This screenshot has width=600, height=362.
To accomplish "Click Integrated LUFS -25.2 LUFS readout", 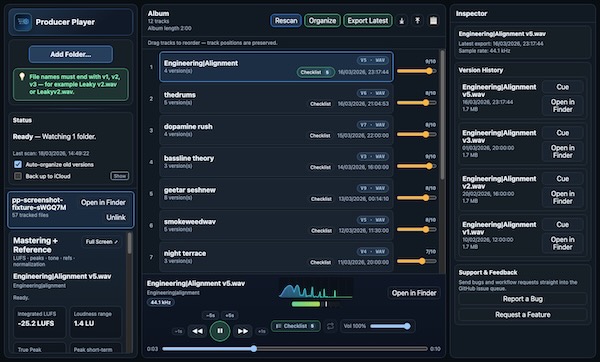I will [39, 322].
